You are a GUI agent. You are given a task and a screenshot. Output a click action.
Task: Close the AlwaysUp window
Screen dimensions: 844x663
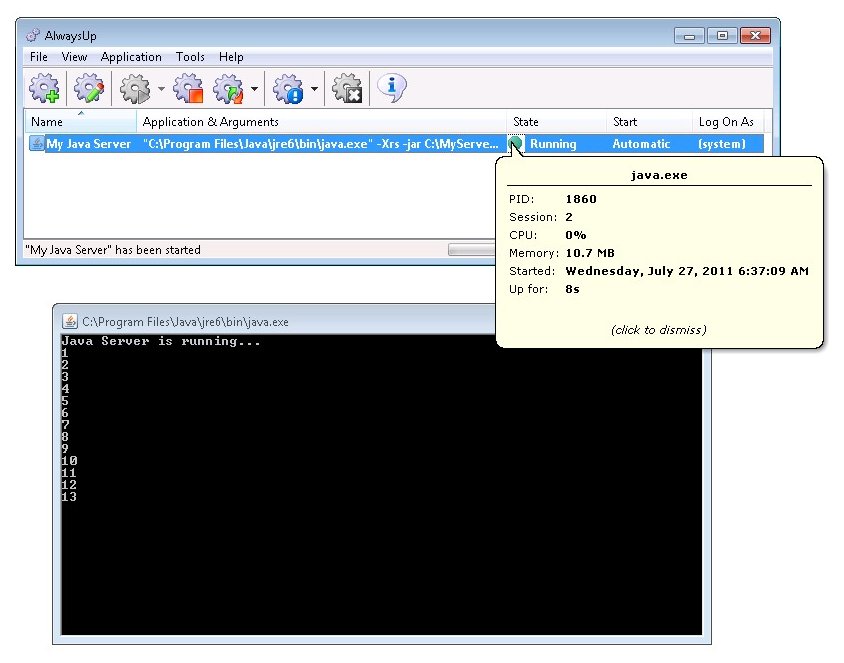[x=755, y=36]
